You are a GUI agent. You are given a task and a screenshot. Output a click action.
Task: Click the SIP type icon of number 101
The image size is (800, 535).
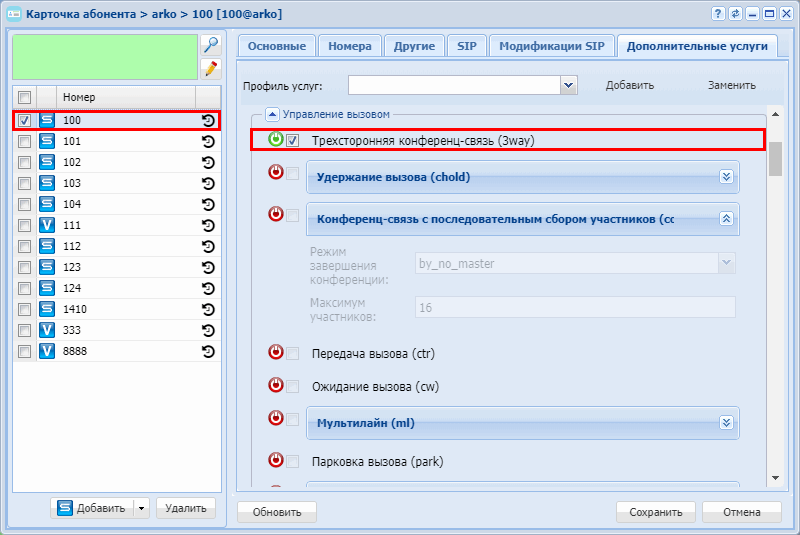[47, 141]
